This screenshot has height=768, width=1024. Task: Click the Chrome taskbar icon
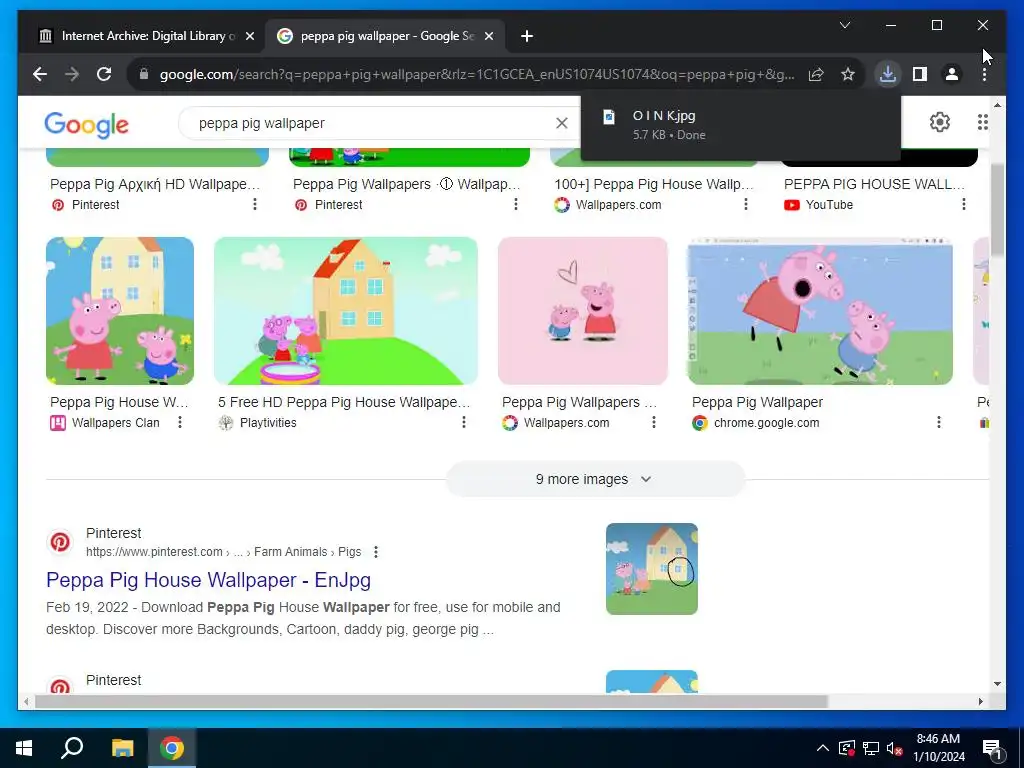point(172,748)
